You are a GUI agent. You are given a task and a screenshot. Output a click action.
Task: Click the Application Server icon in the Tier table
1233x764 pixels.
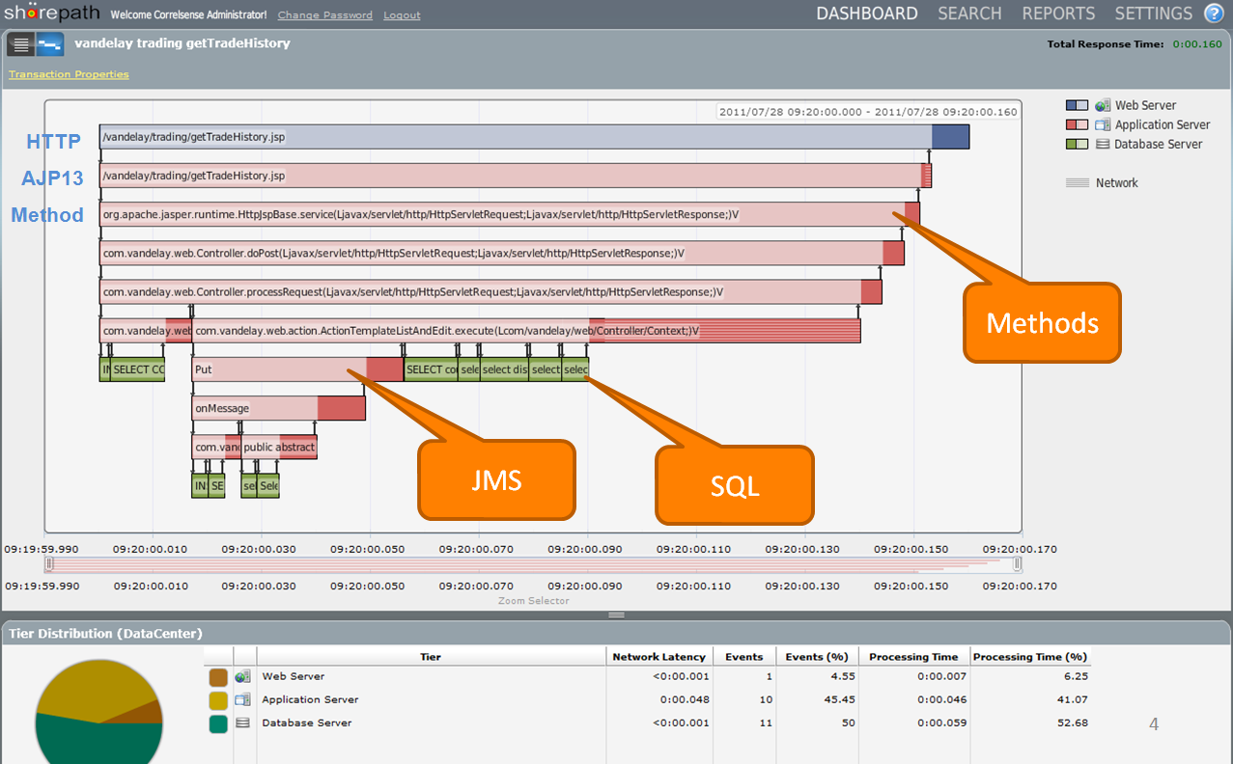243,700
